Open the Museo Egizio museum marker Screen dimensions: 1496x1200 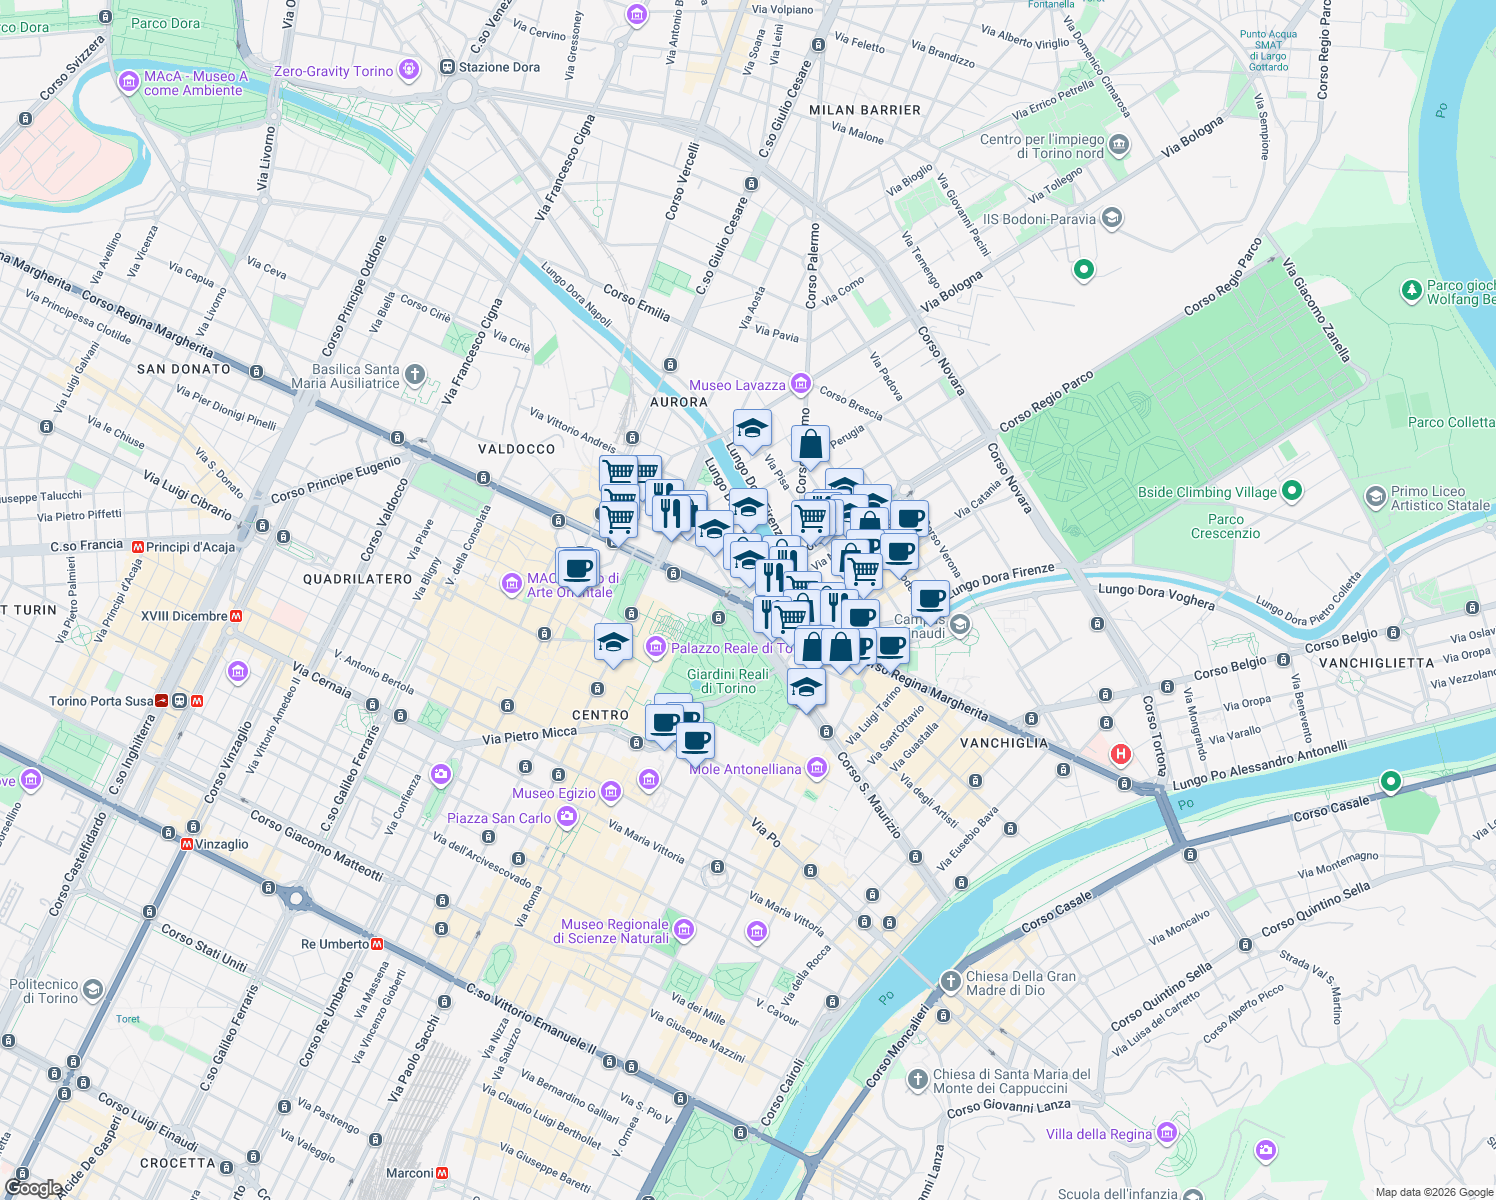[612, 791]
